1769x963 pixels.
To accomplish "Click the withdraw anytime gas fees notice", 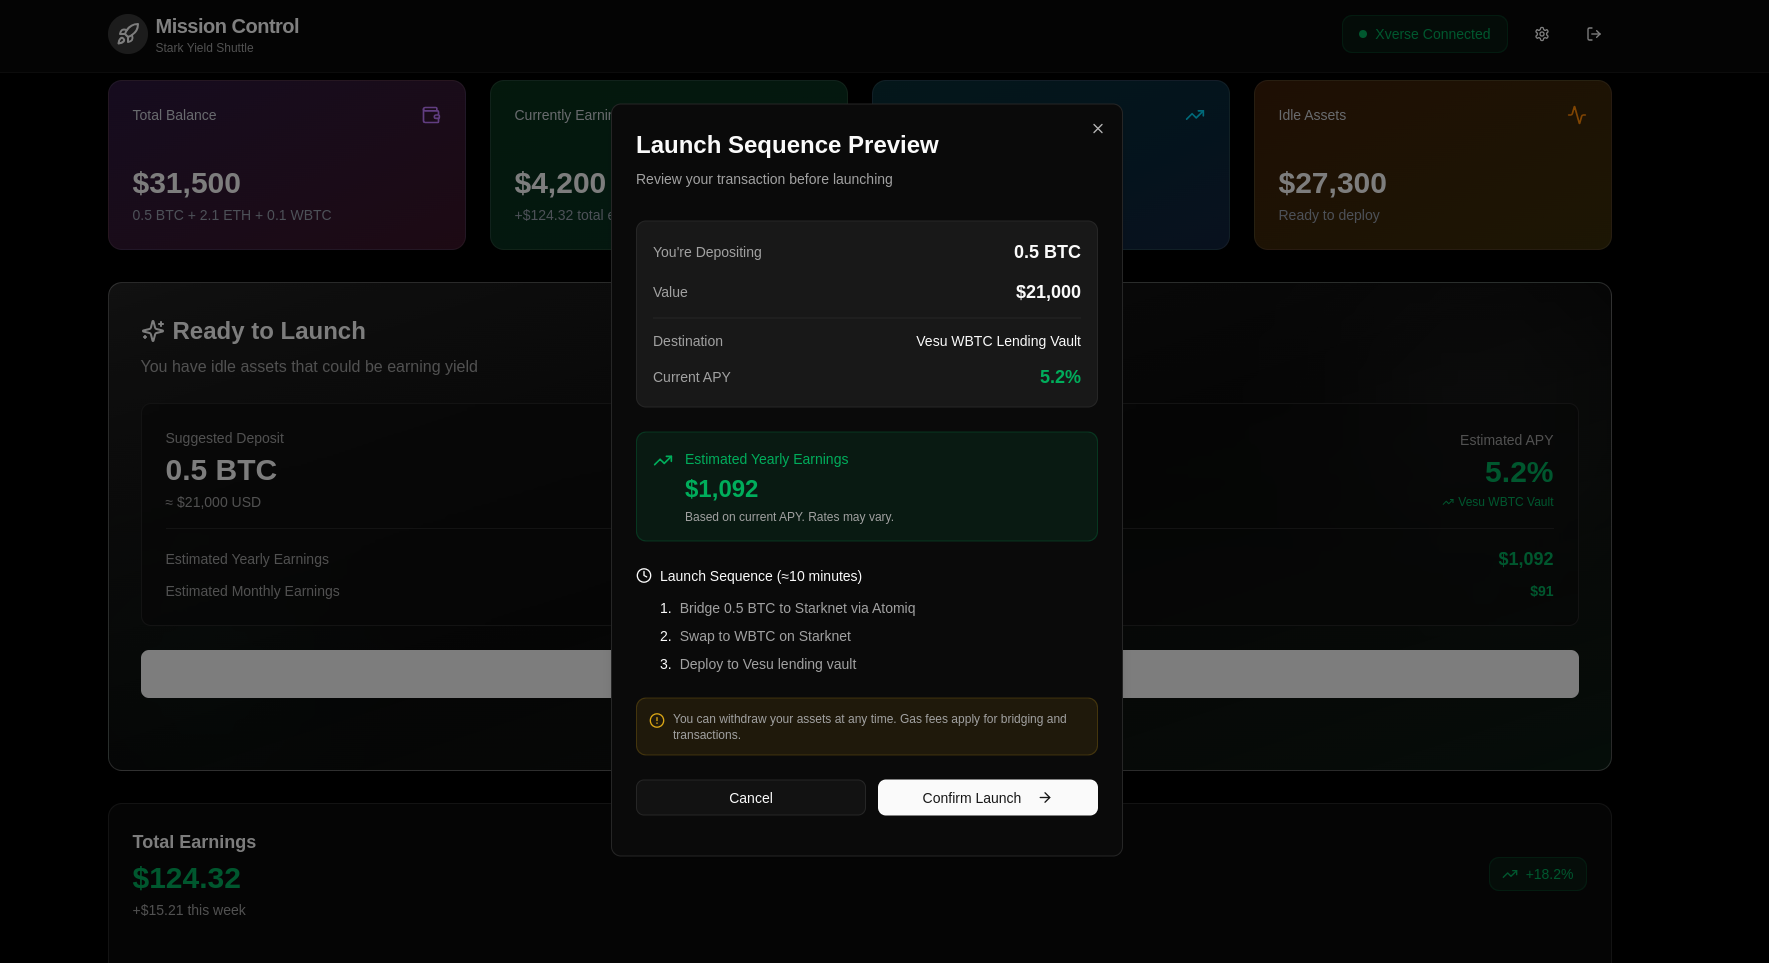I will point(867,727).
